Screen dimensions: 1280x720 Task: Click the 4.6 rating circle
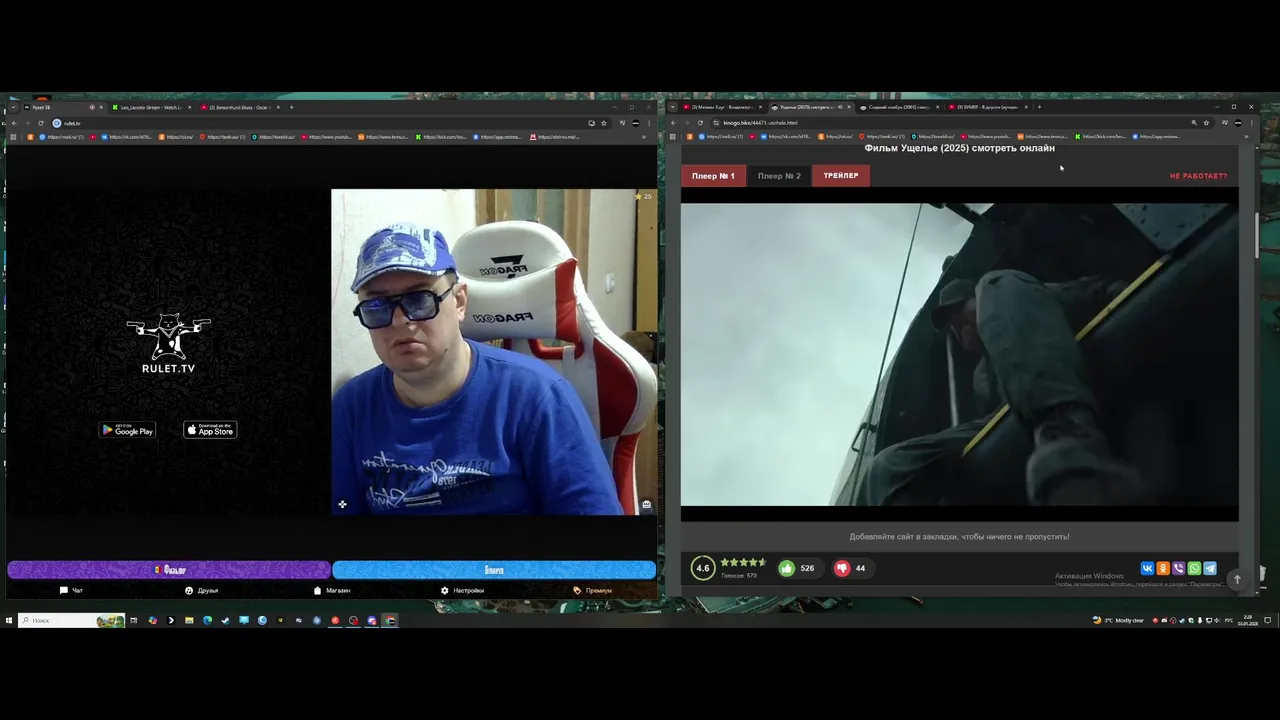coord(703,568)
